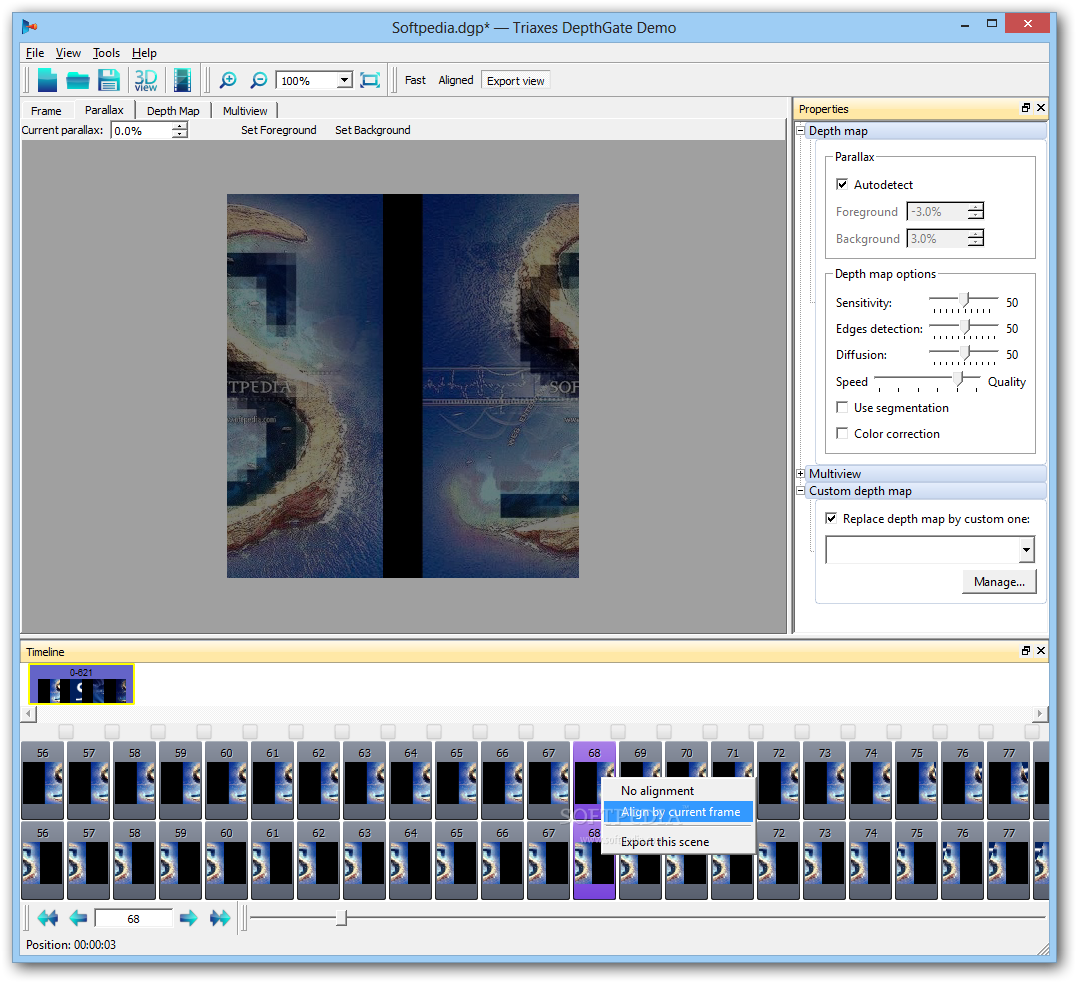The image size is (1077, 983).
Task: Uncheck Replace depth map by custom one
Action: pyautogui.click(x=831, y=519)
